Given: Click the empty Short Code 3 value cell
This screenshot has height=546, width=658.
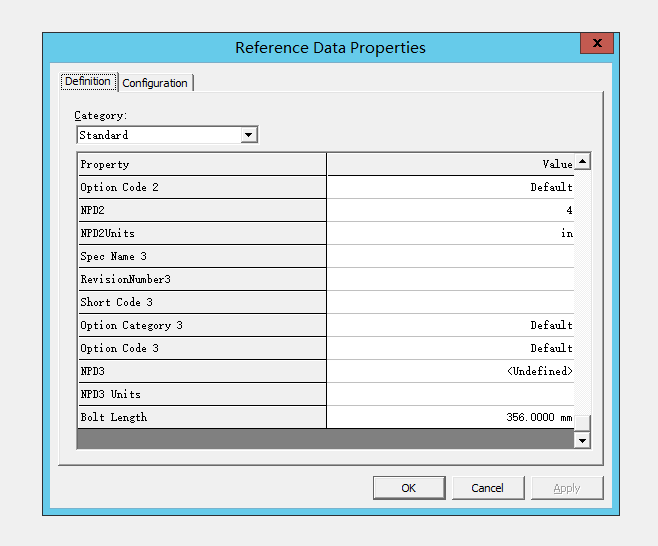Looking at the screenshot, I should (450, 302).
